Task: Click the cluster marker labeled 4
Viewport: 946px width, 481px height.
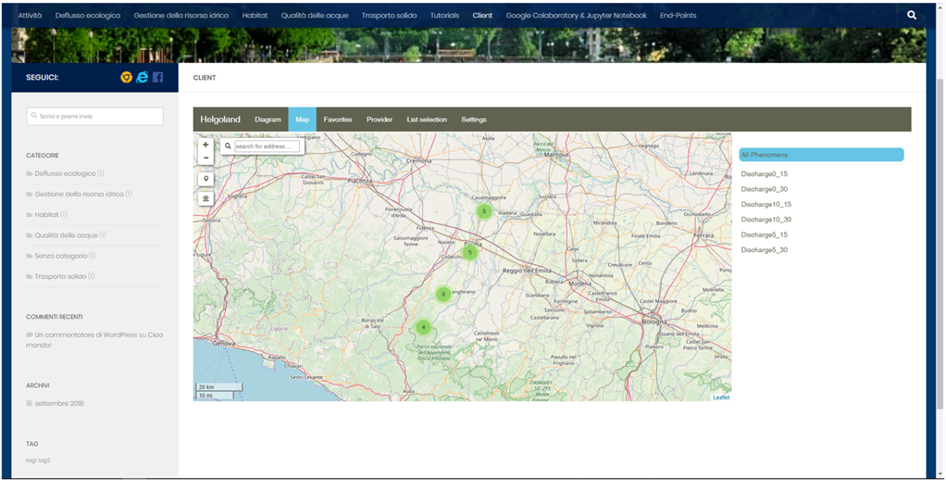Action: pyautogui.click(x=423, y=327)
